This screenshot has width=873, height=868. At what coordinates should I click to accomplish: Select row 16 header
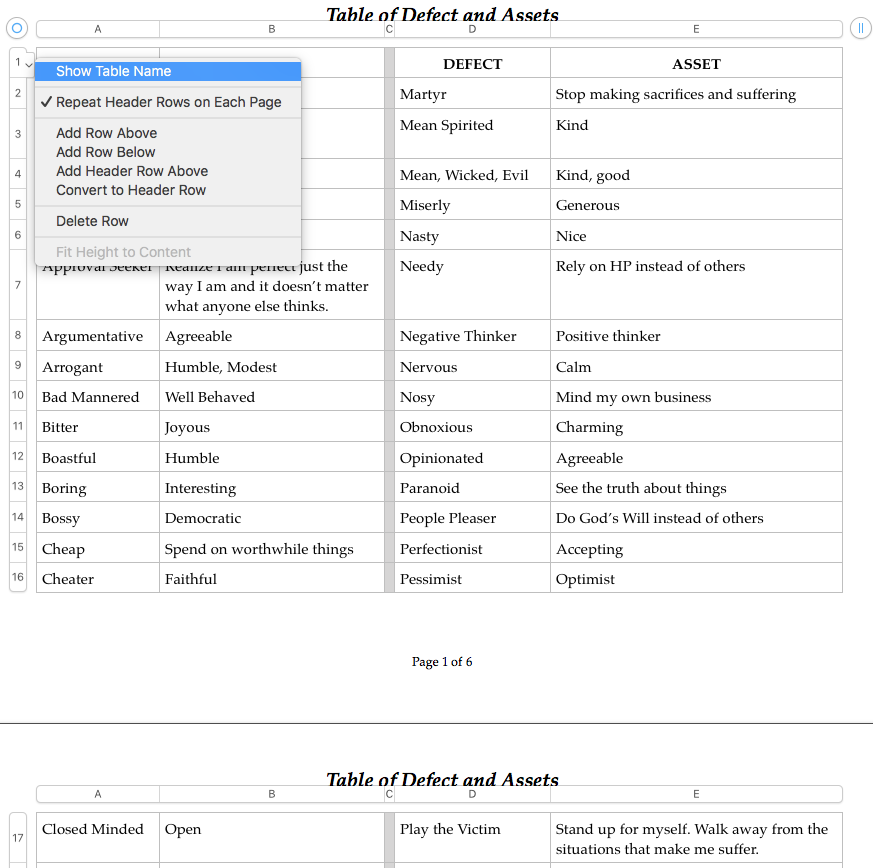click(x=18, y=577)
